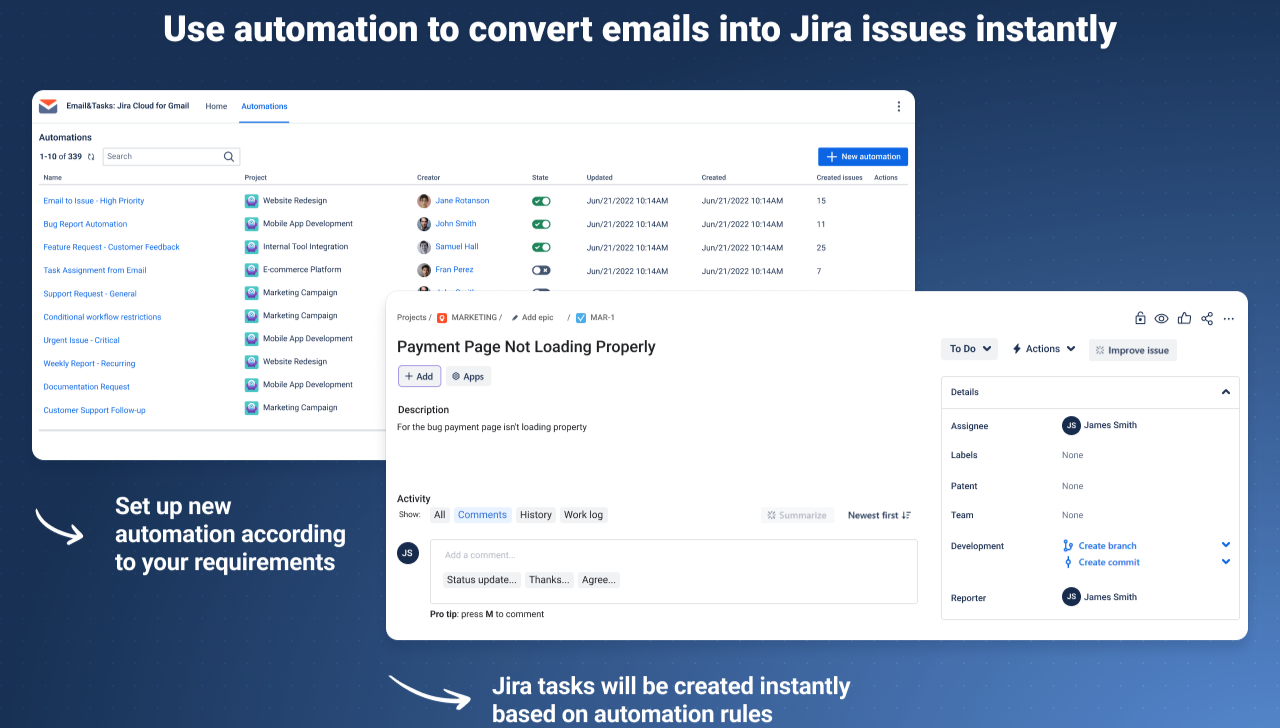1280x728 pixels.
Task: Select the Comments activity tab
Action: pyautogui.click(x=483, y=515)
